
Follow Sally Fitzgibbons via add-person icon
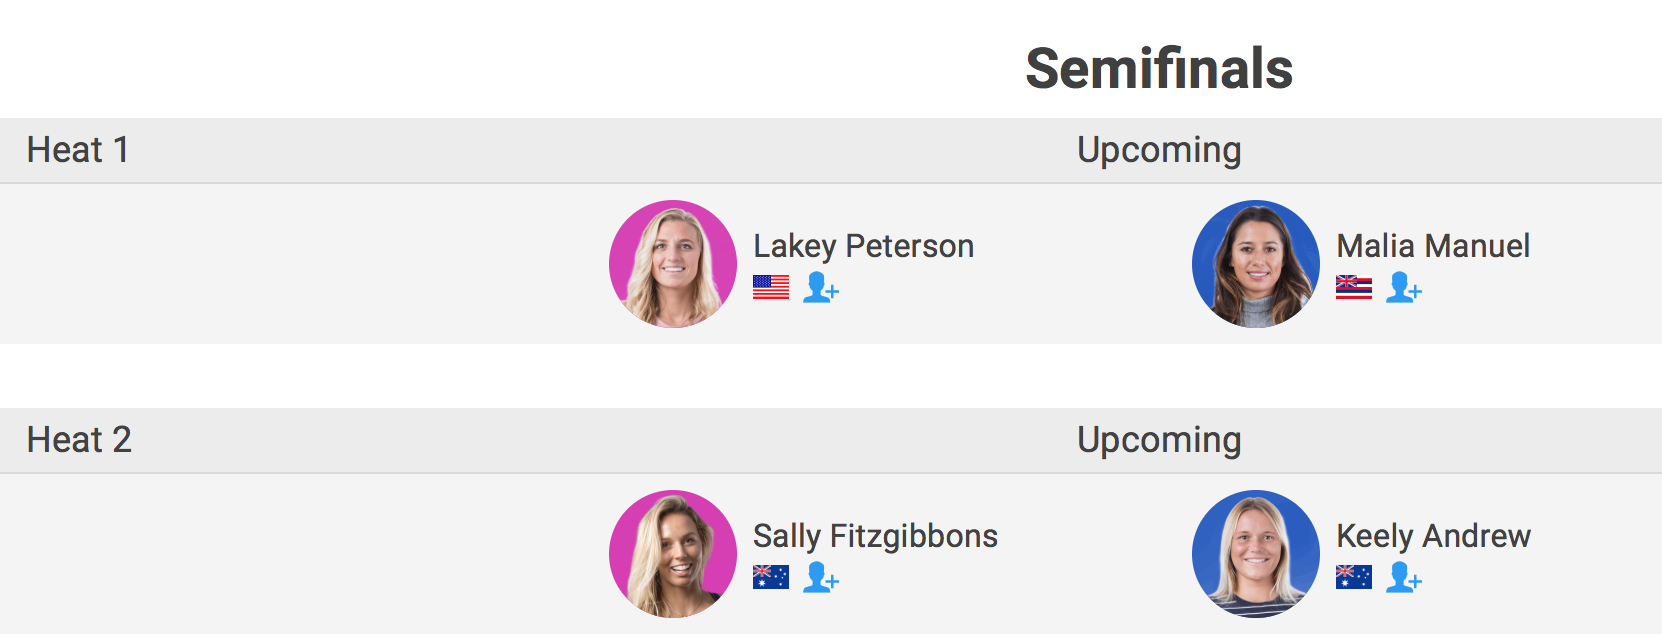(820, 577)
